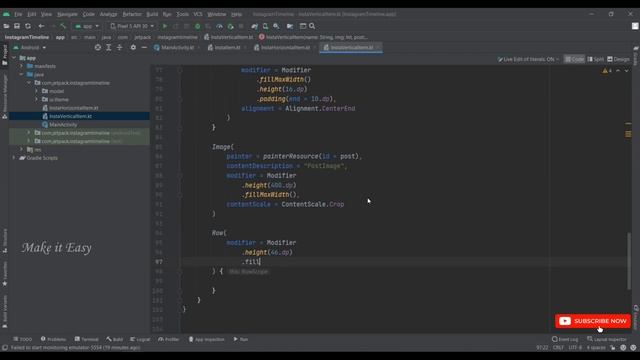Image resolution: width=640 pixels, height=360 pixels.
Task: Click the warnings indicator in editor
Action: (607, 71)
